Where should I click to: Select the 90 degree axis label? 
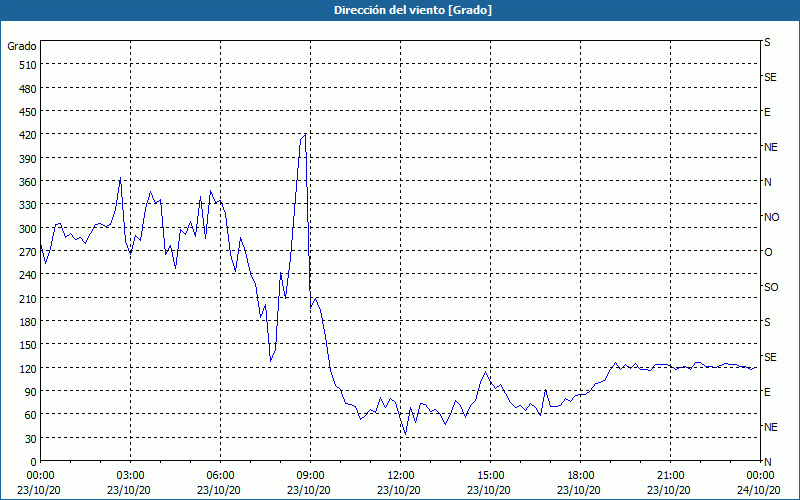[x=31, y=392]
